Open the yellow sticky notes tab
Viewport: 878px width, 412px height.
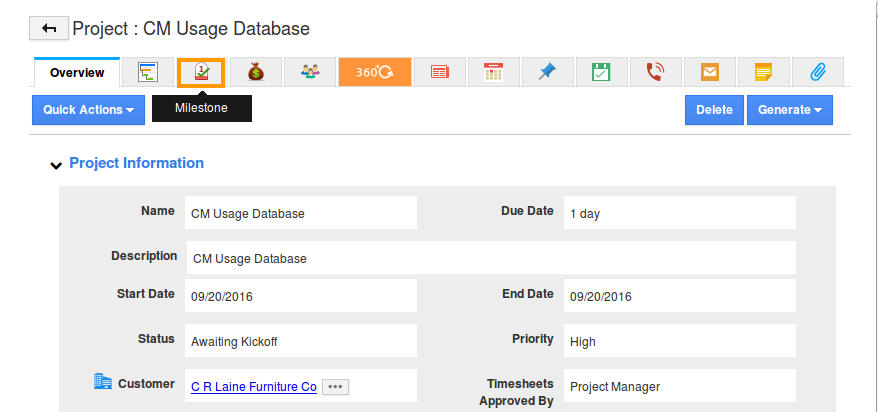click(x=764, y=72)
